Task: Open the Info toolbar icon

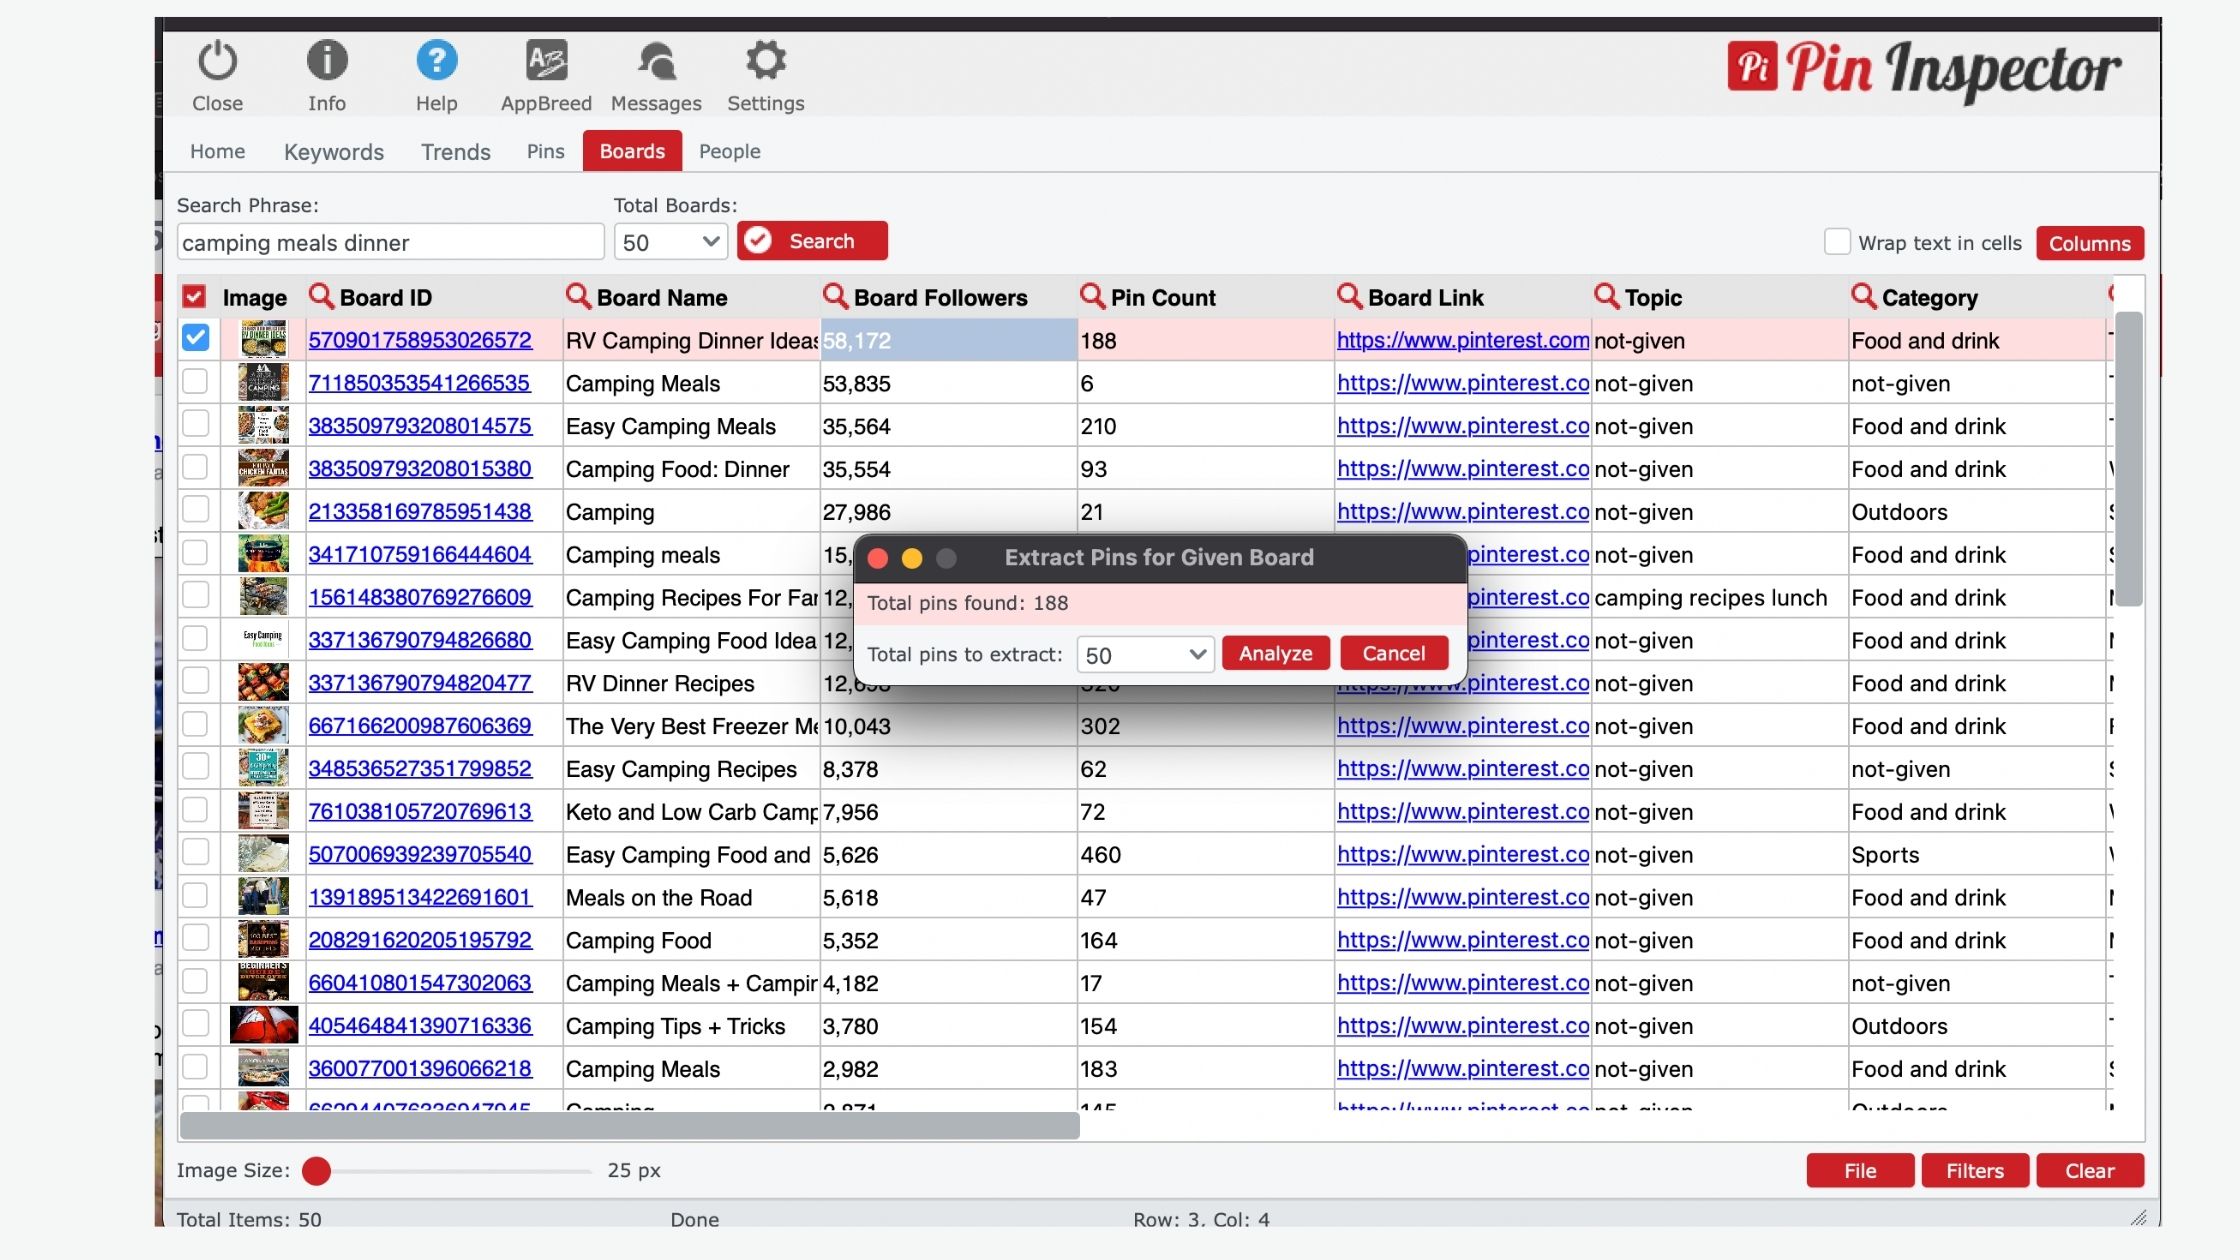Action: point(327,62)
